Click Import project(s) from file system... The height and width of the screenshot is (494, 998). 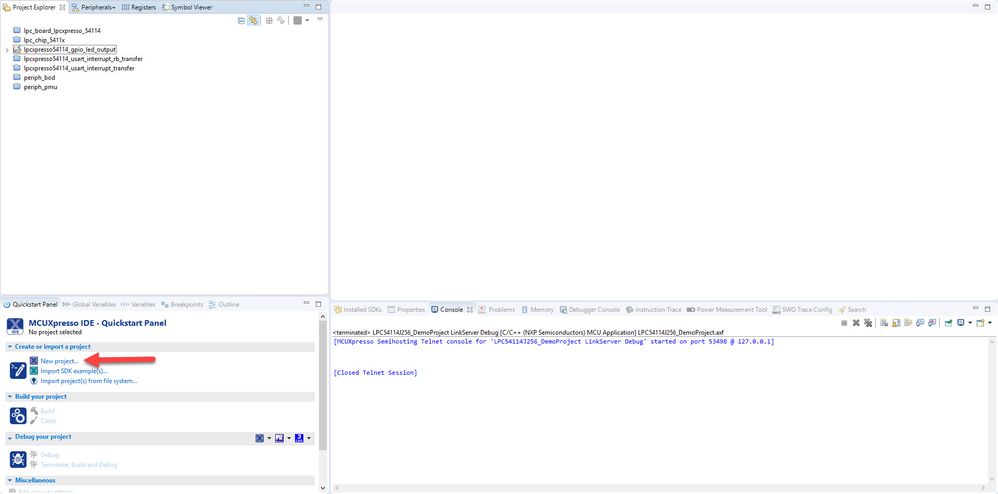(89, 381)
